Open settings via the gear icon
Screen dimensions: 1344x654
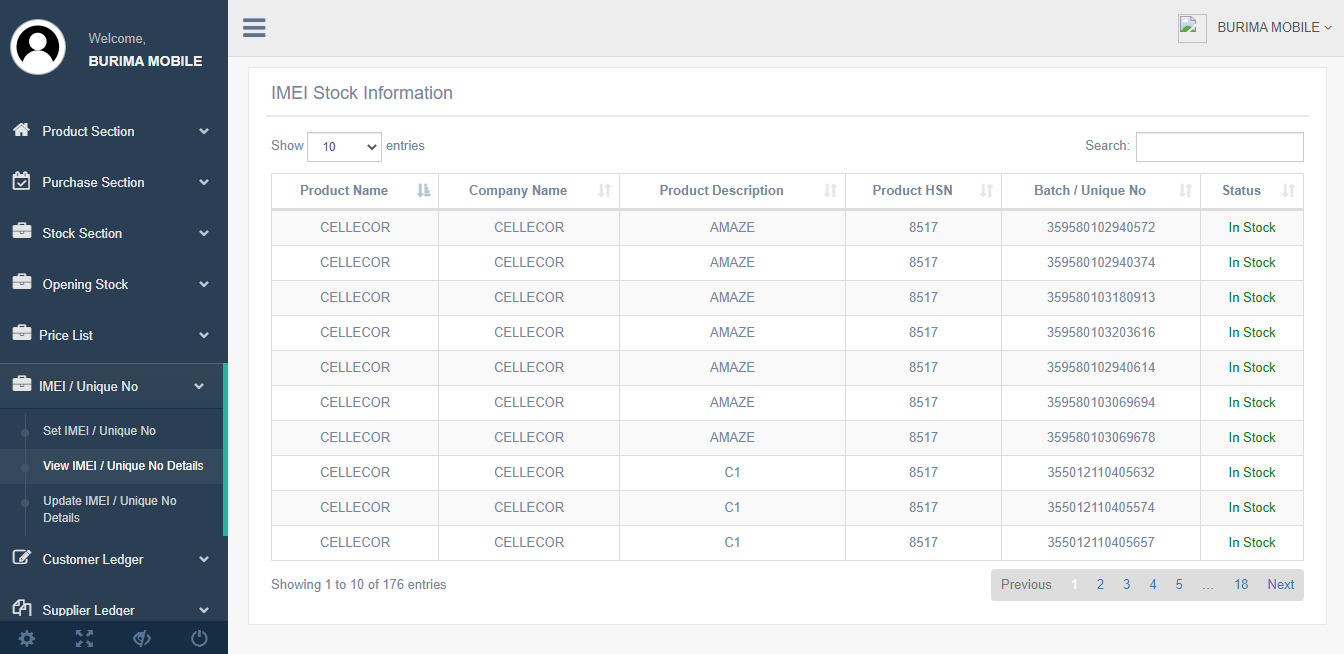(27, 638)
